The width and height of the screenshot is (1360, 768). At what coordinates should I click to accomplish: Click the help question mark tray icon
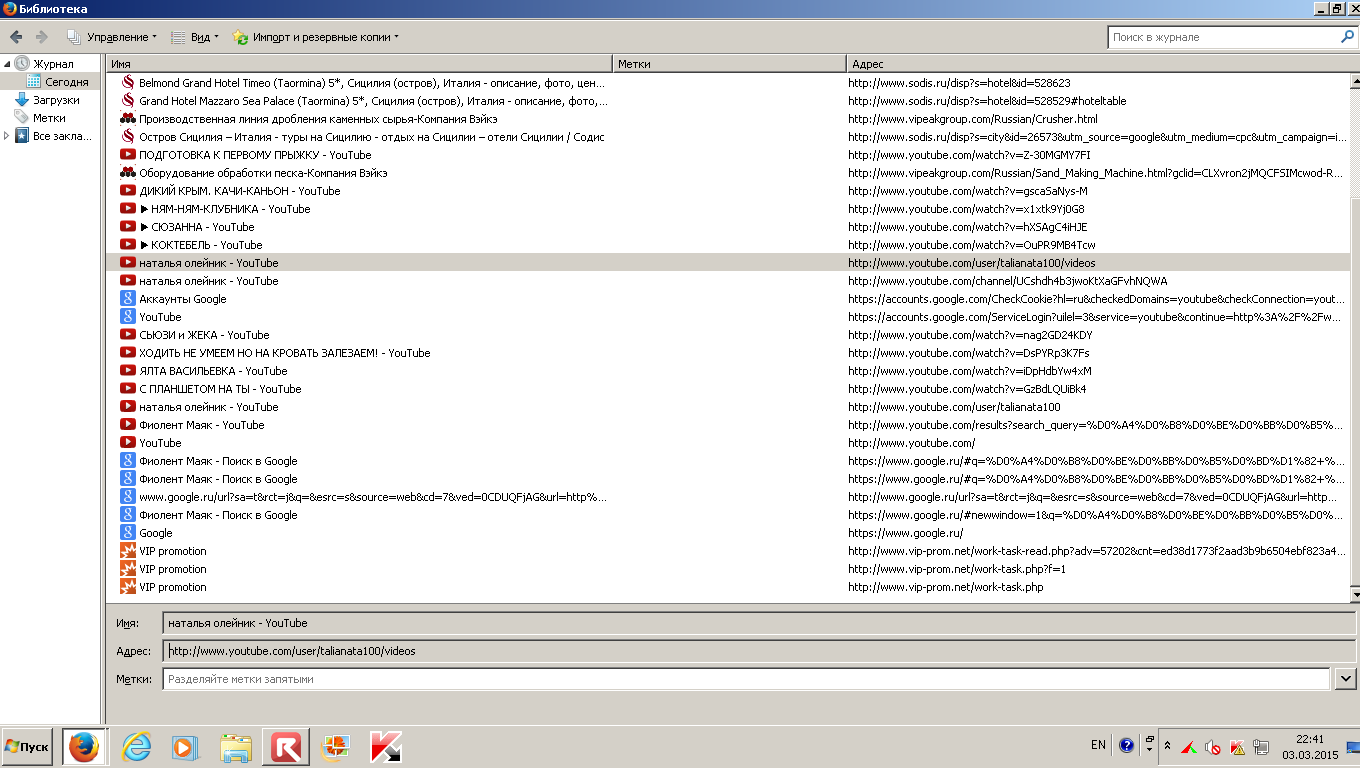pos(1127,746)
